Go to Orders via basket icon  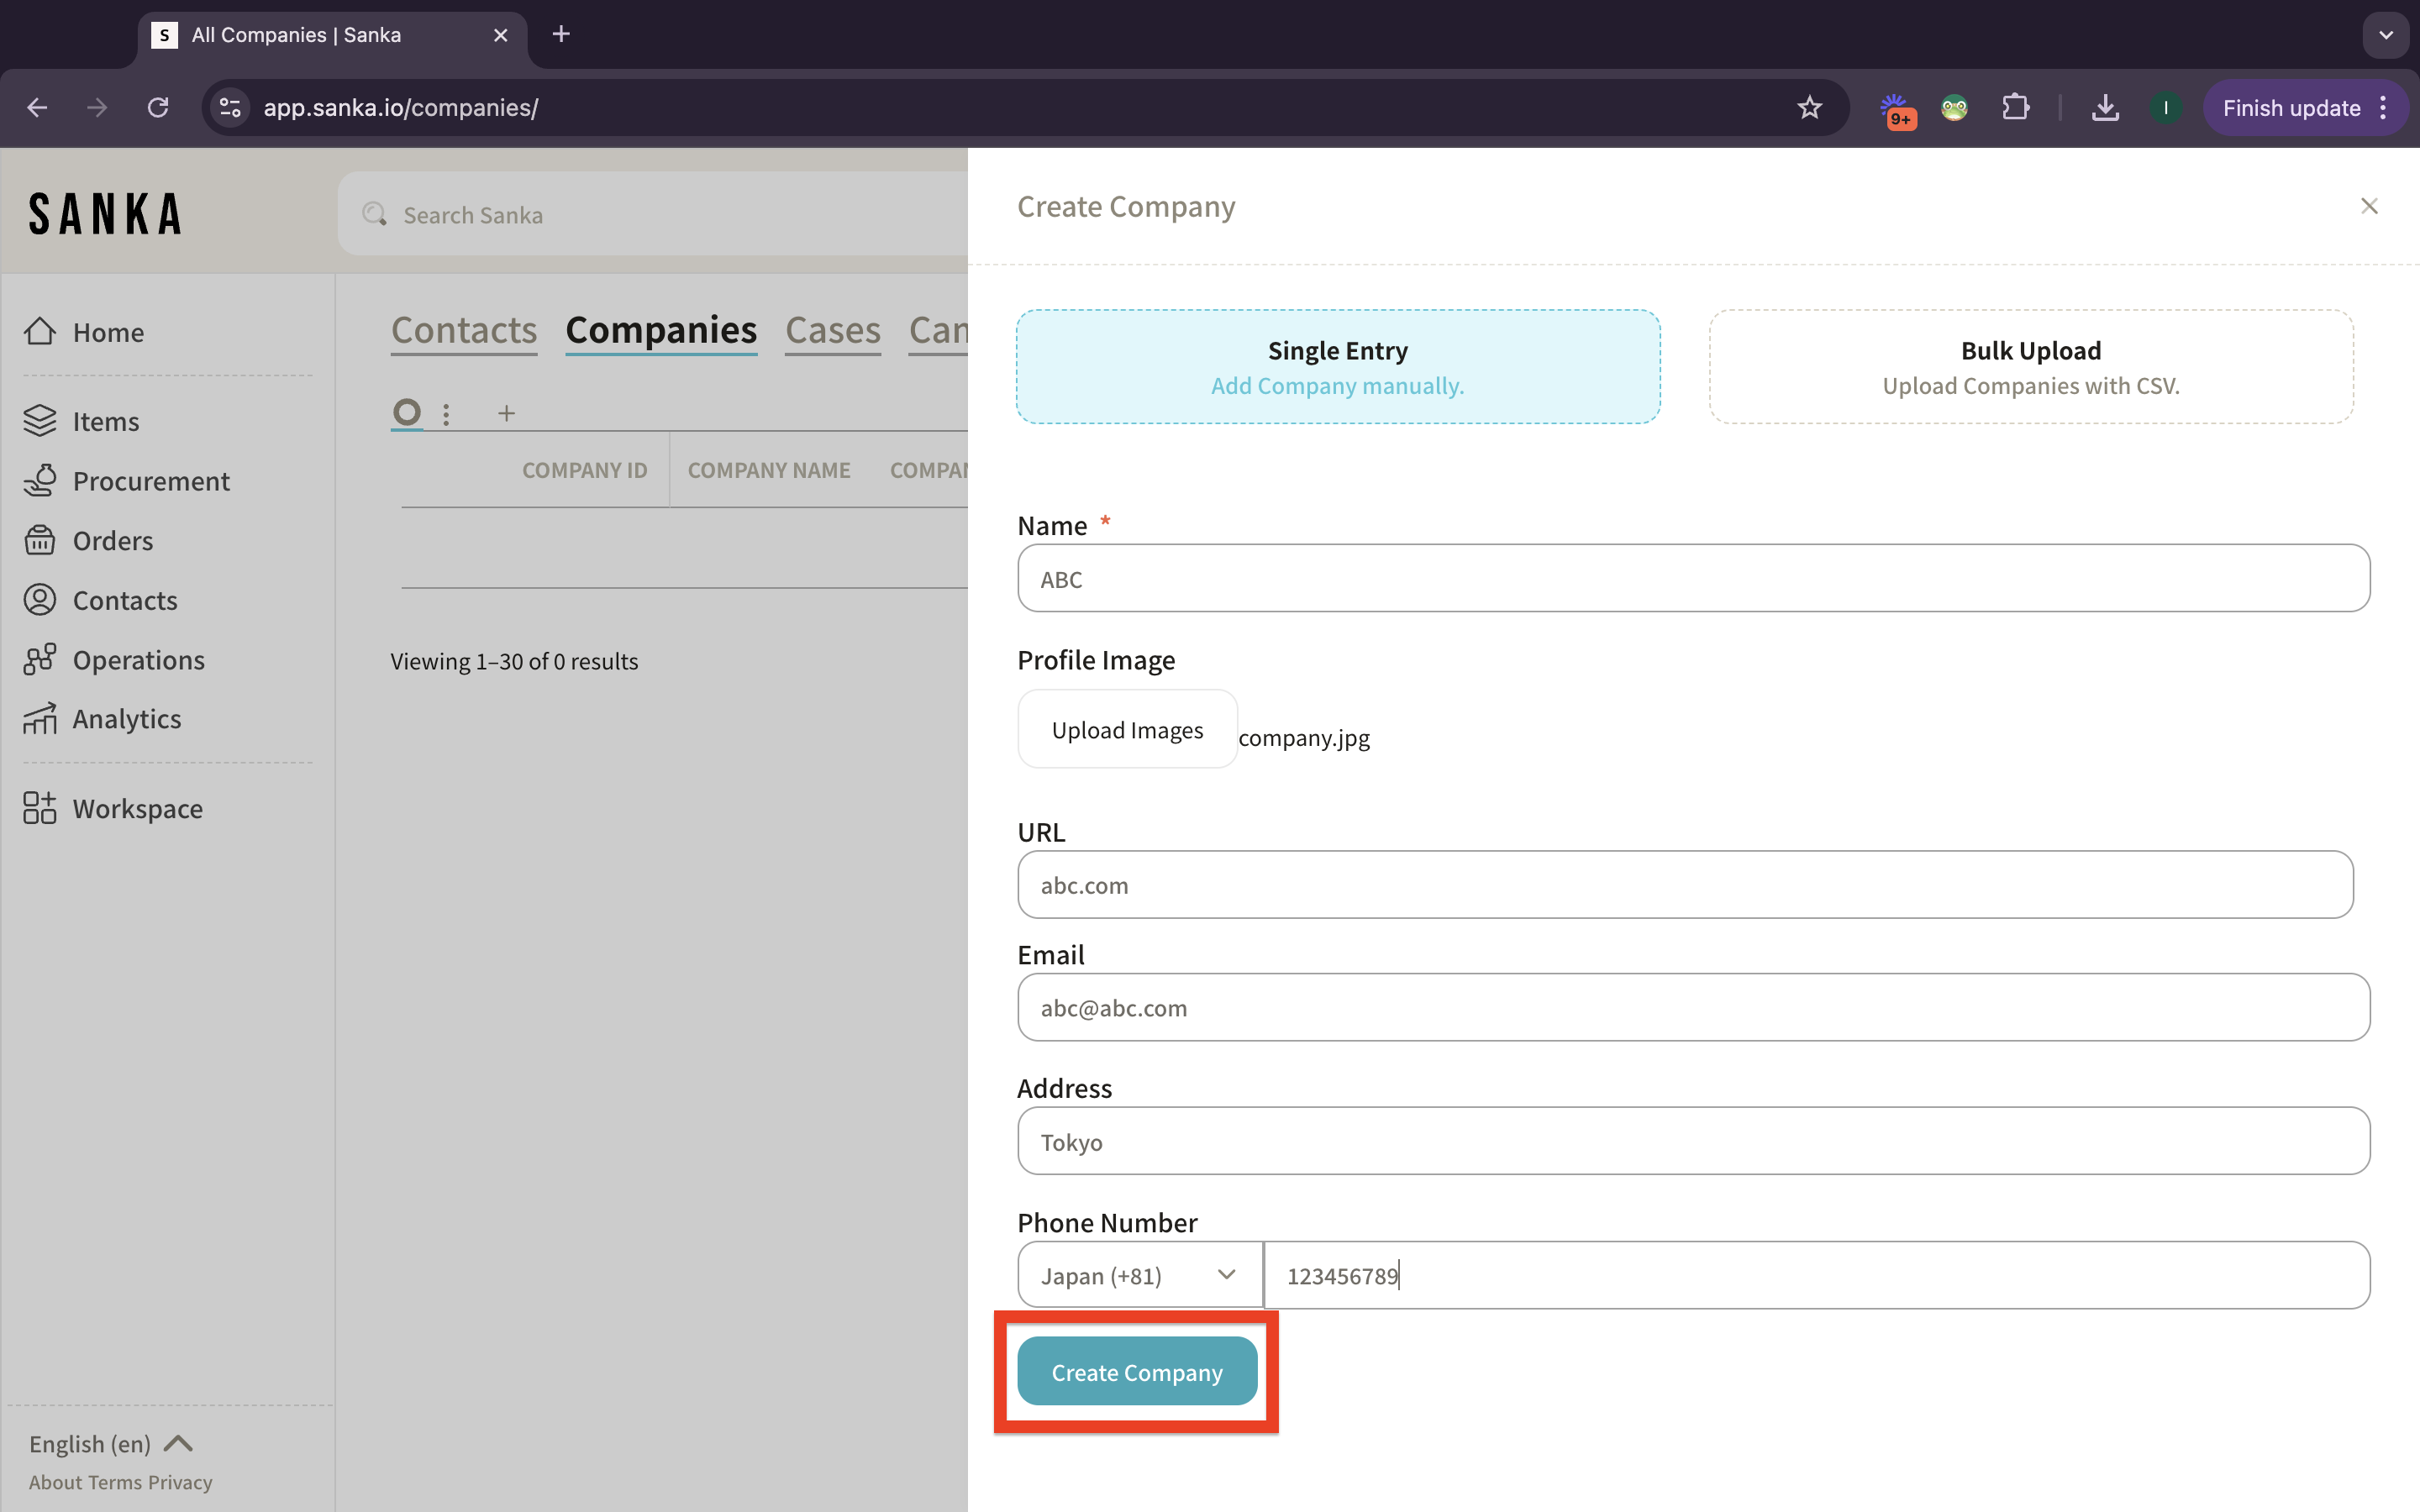coord(40,540)
